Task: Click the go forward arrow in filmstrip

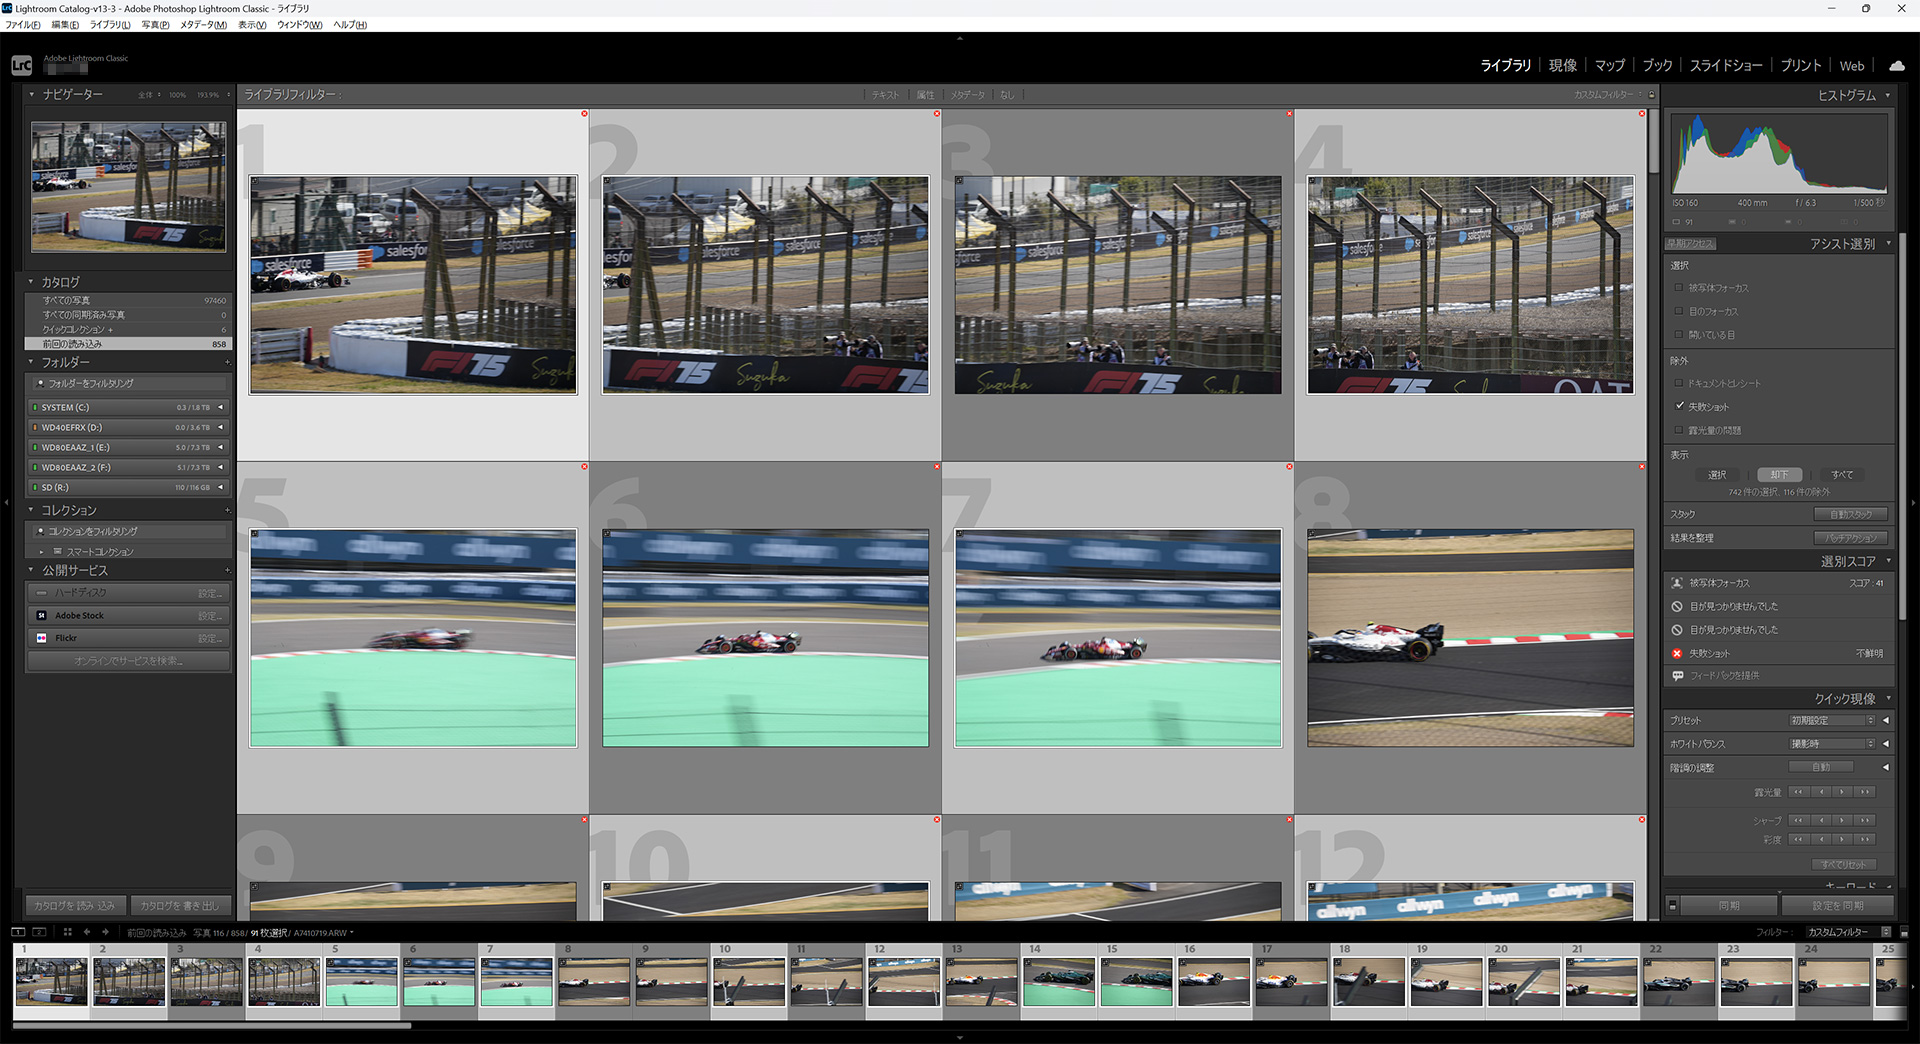Action: point(105,932)
